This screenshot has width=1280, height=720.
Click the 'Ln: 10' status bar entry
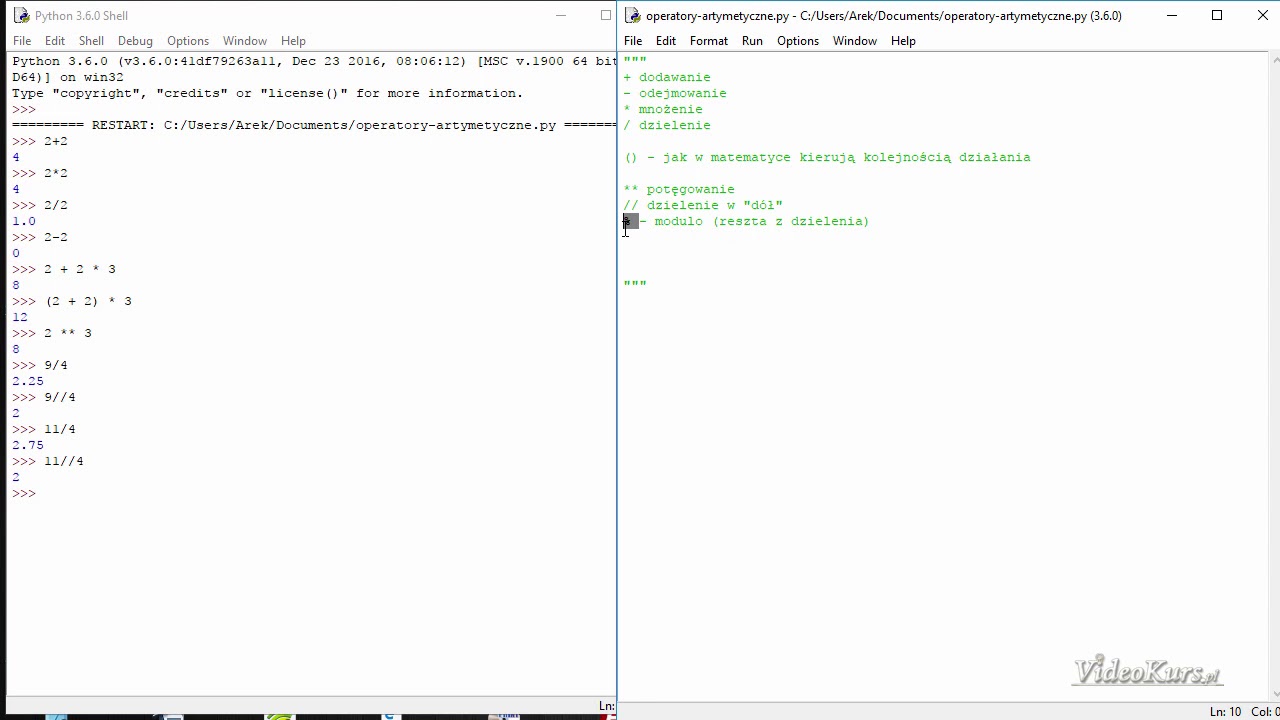point(1225,711)
